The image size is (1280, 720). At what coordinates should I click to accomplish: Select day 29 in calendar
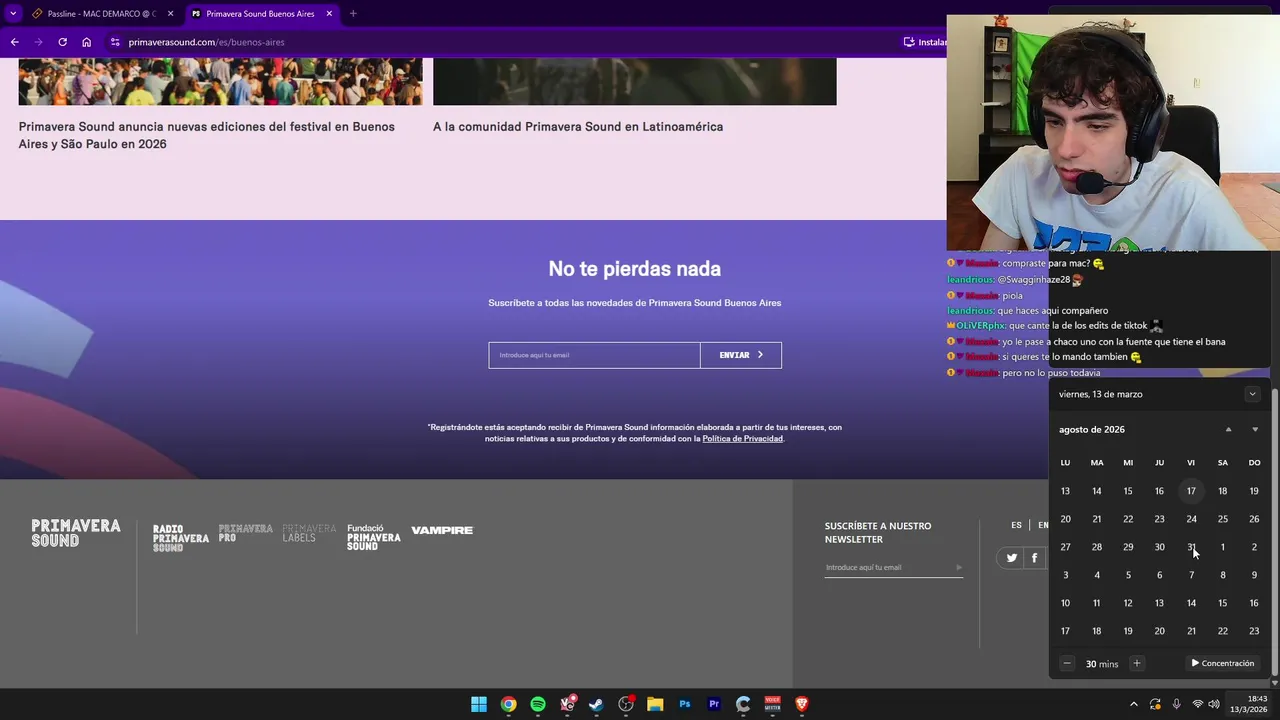1128,547
